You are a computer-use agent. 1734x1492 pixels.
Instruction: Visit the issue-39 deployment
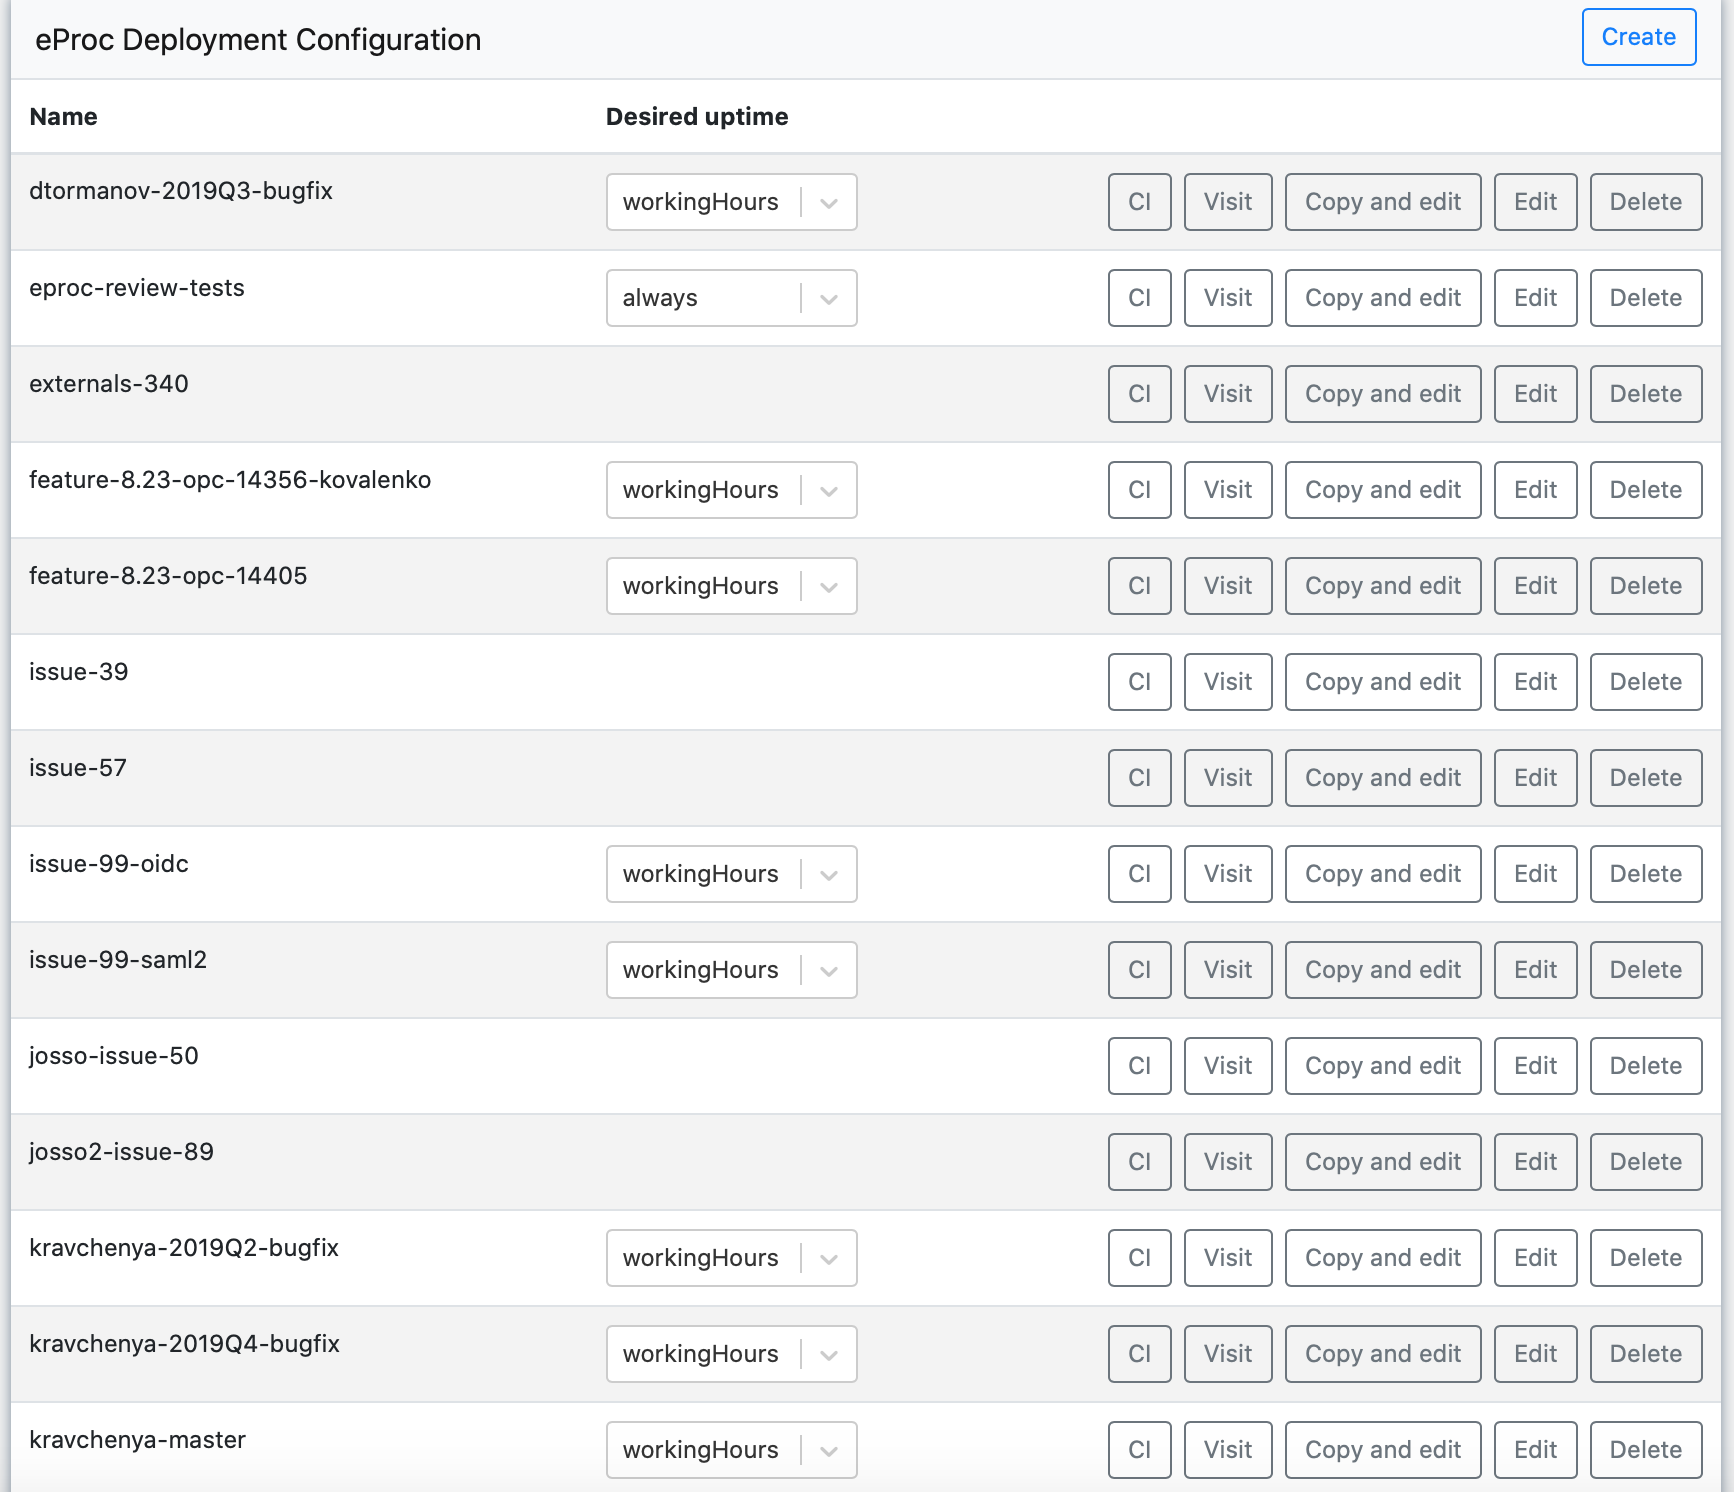click(1227, 682)
